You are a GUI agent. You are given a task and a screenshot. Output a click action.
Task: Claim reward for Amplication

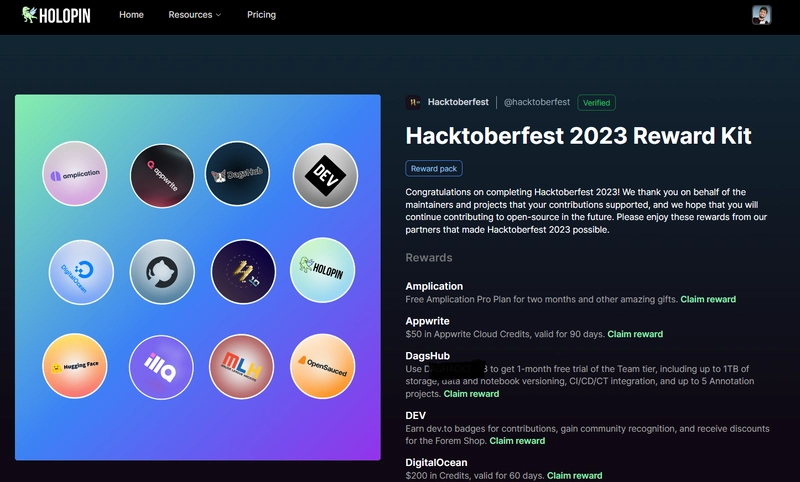tap(708, 299)
